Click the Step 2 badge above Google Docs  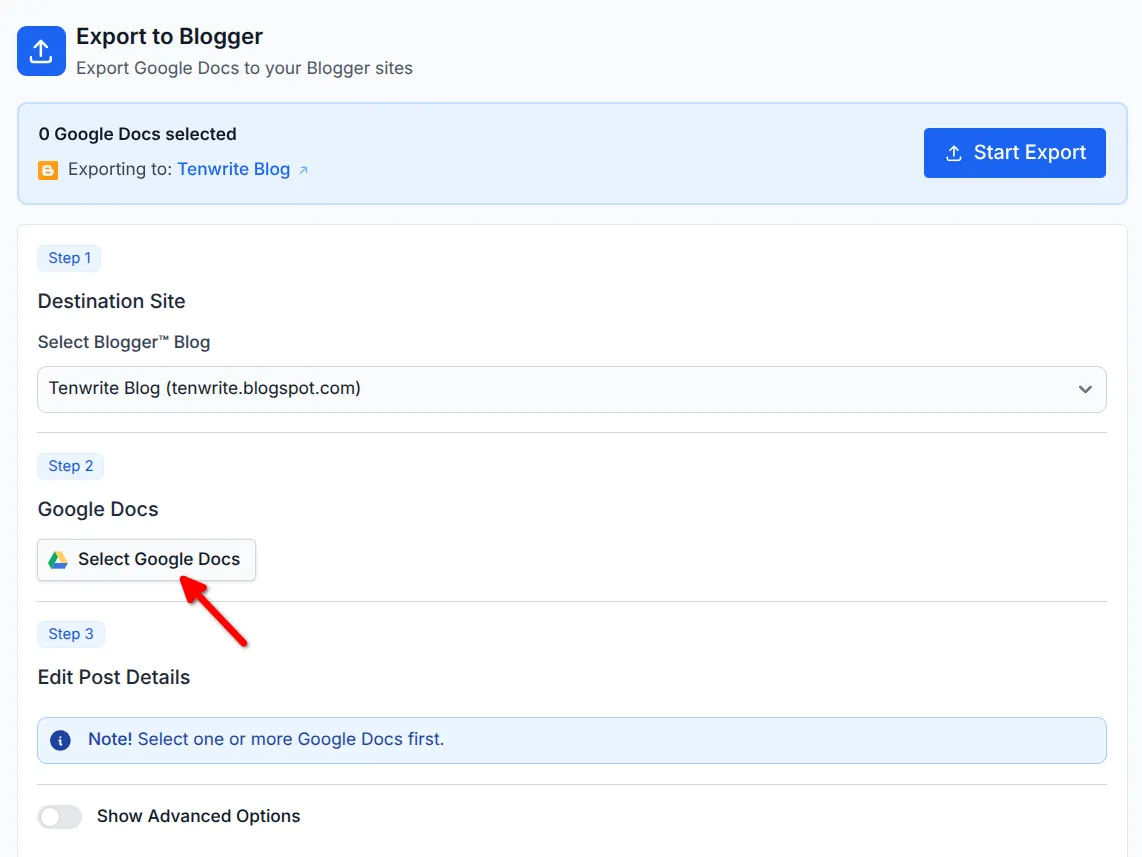point(70,465)
